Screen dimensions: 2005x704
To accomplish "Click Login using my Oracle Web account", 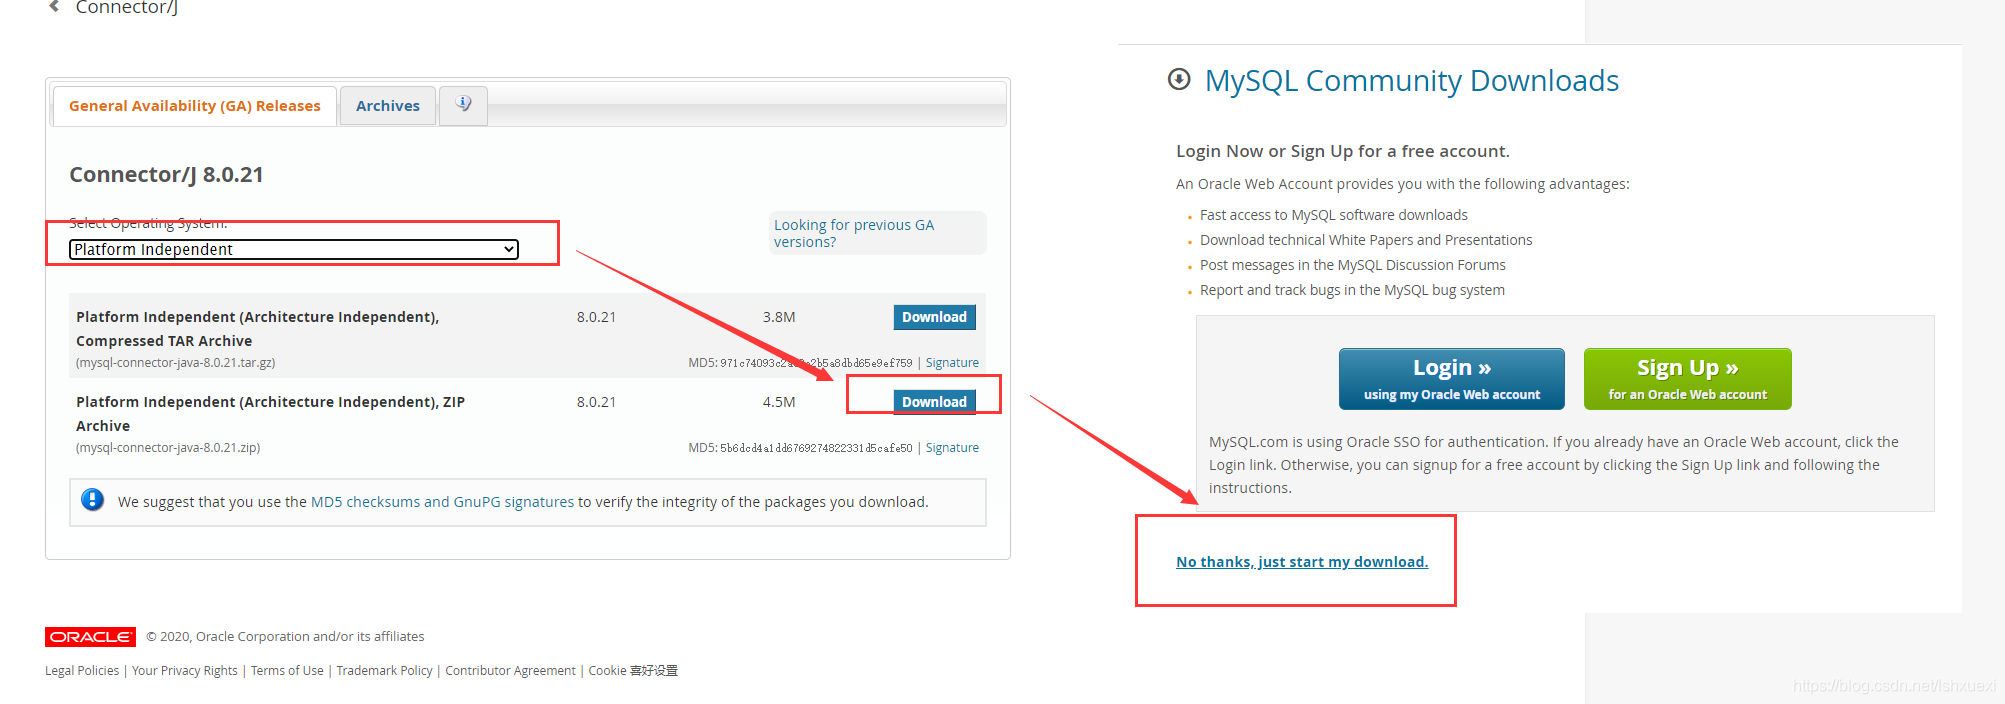I will pos(1452,379).
